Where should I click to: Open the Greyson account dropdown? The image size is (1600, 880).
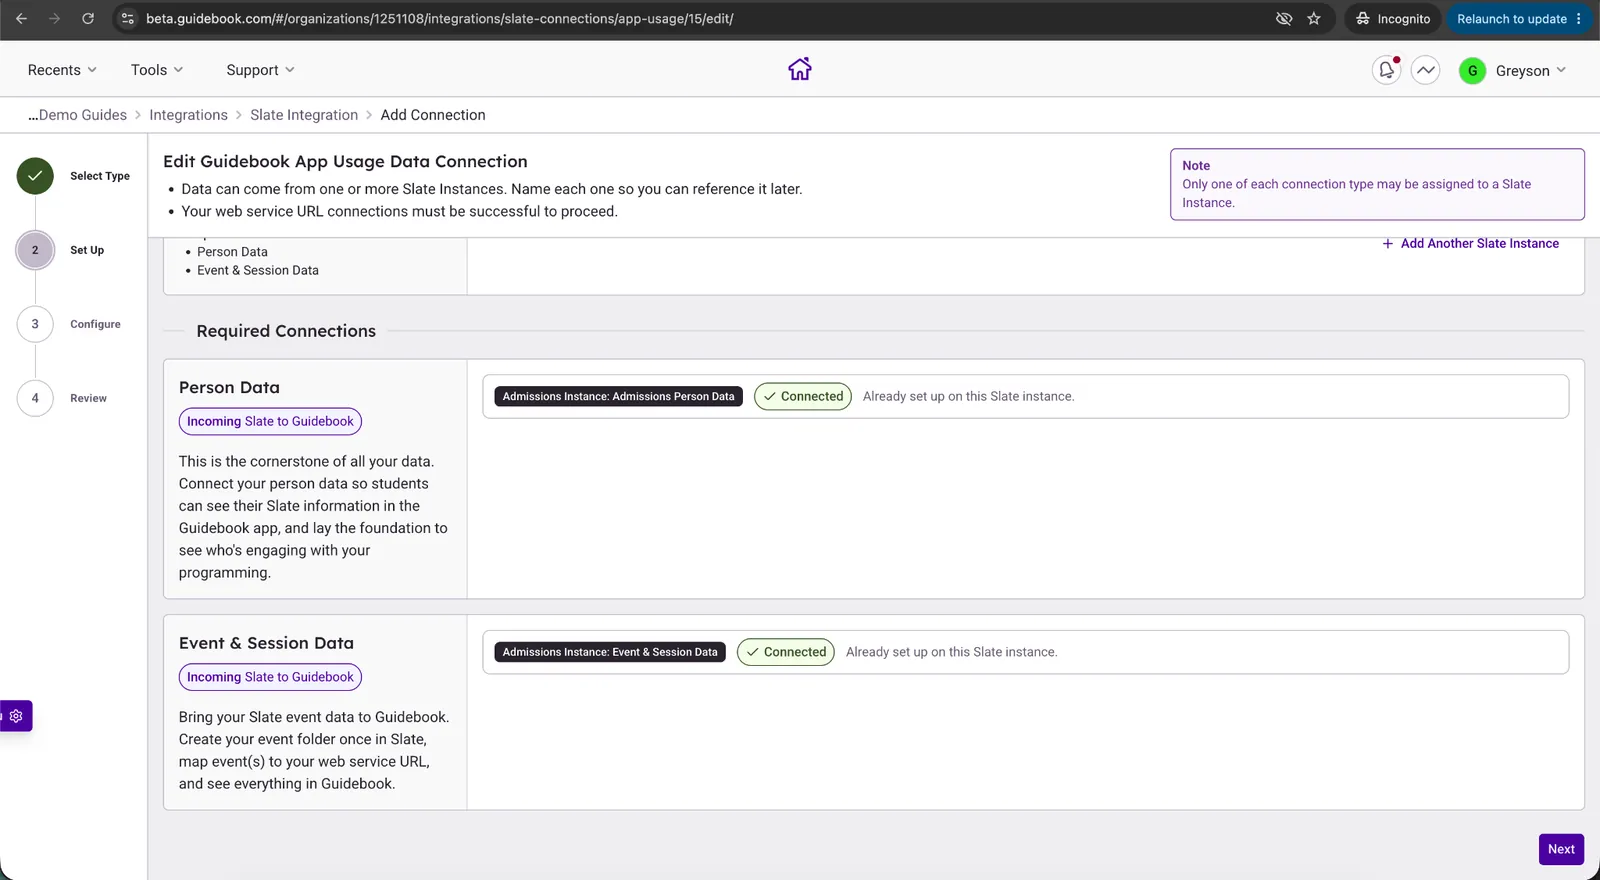[1530, 70]
